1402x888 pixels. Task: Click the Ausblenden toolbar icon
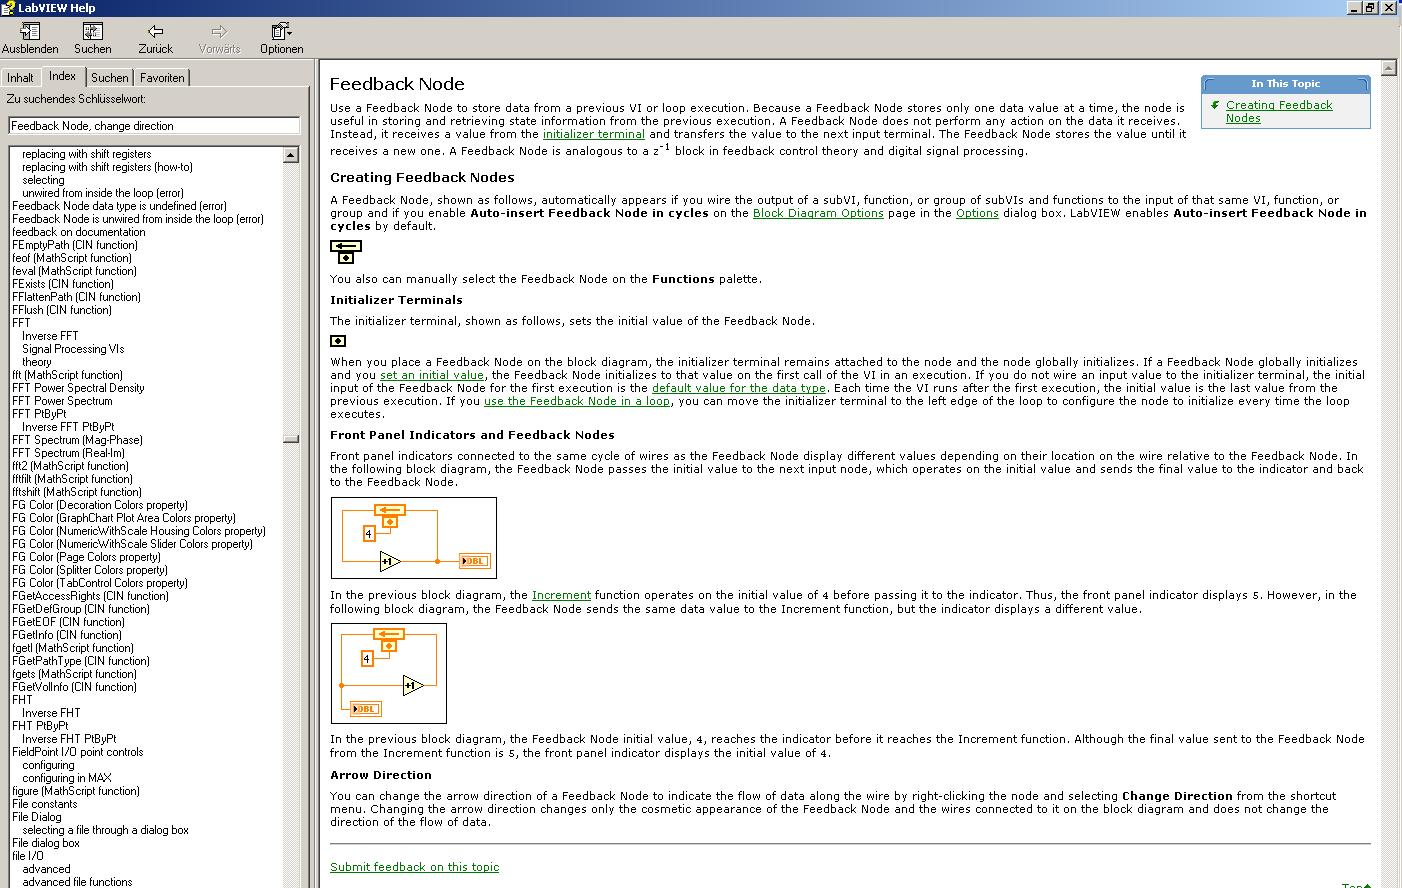[30, 31]
